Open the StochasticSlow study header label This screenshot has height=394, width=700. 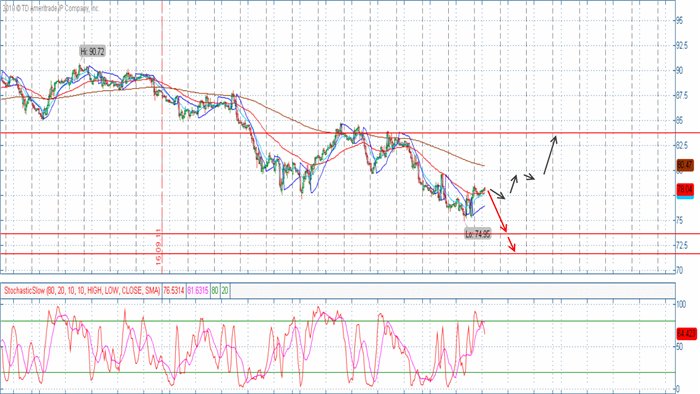(82, 290)
